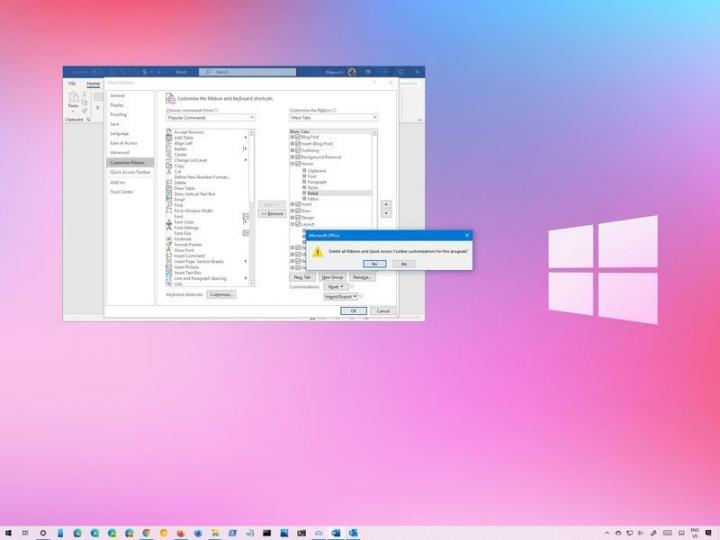Click the Format Painter command icon
720x540 pixels.
pyautogui.click(x=169, y=245)
